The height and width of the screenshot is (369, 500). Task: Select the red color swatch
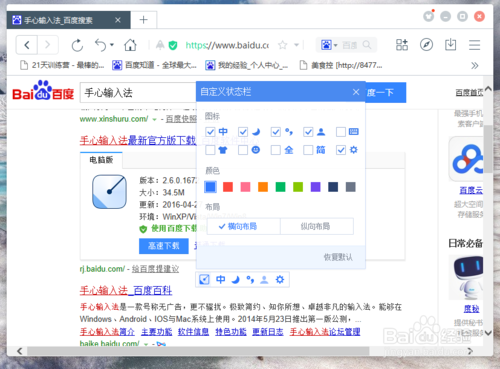coord(228,187)
